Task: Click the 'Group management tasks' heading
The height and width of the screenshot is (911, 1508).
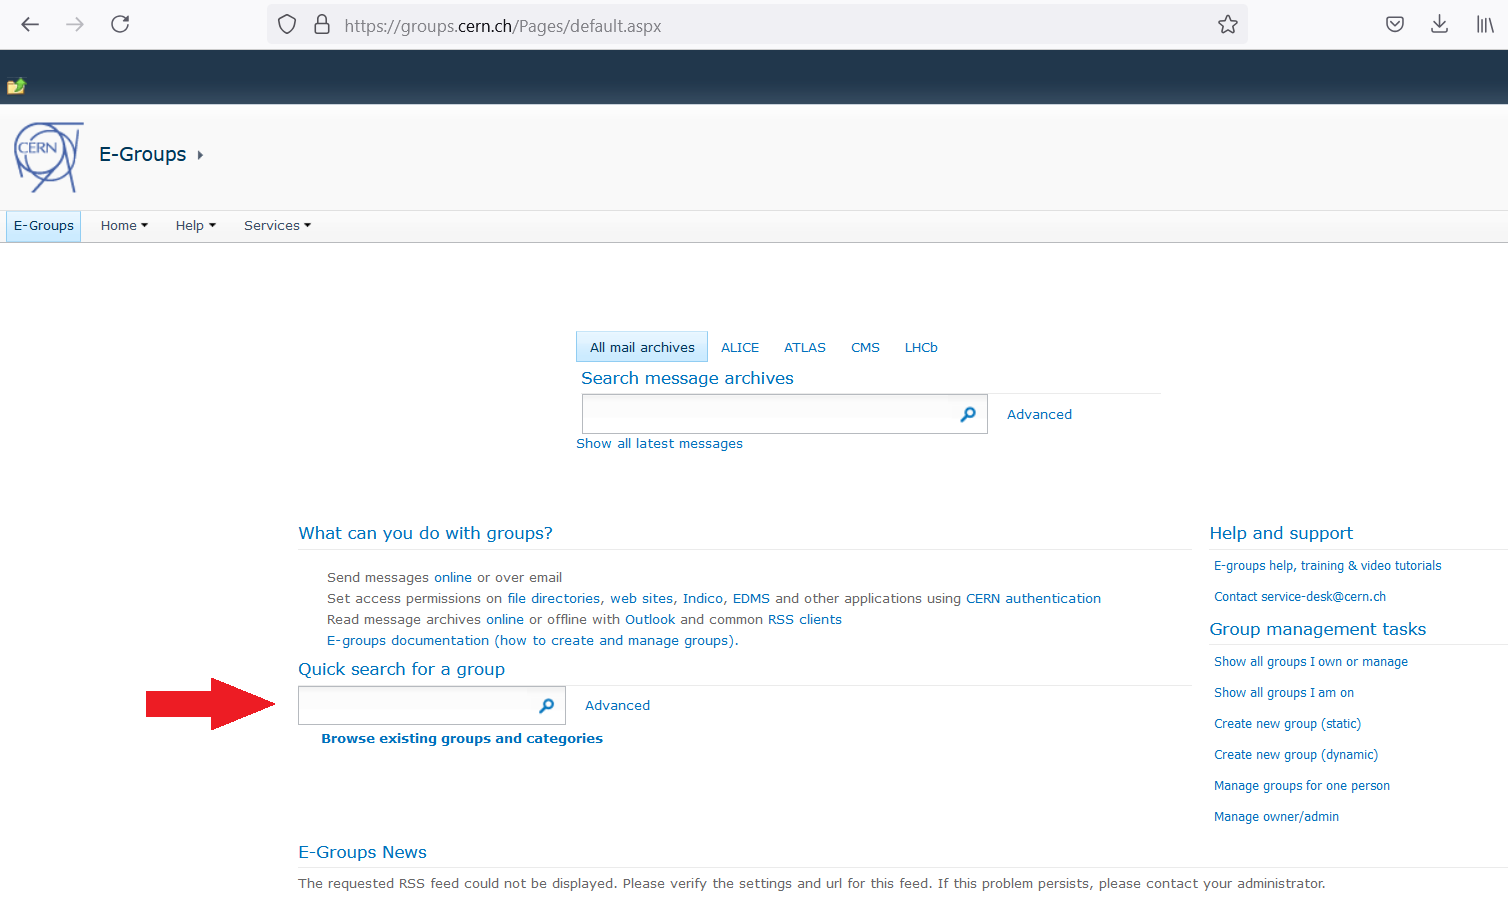Action: (x=1318, y=630)
